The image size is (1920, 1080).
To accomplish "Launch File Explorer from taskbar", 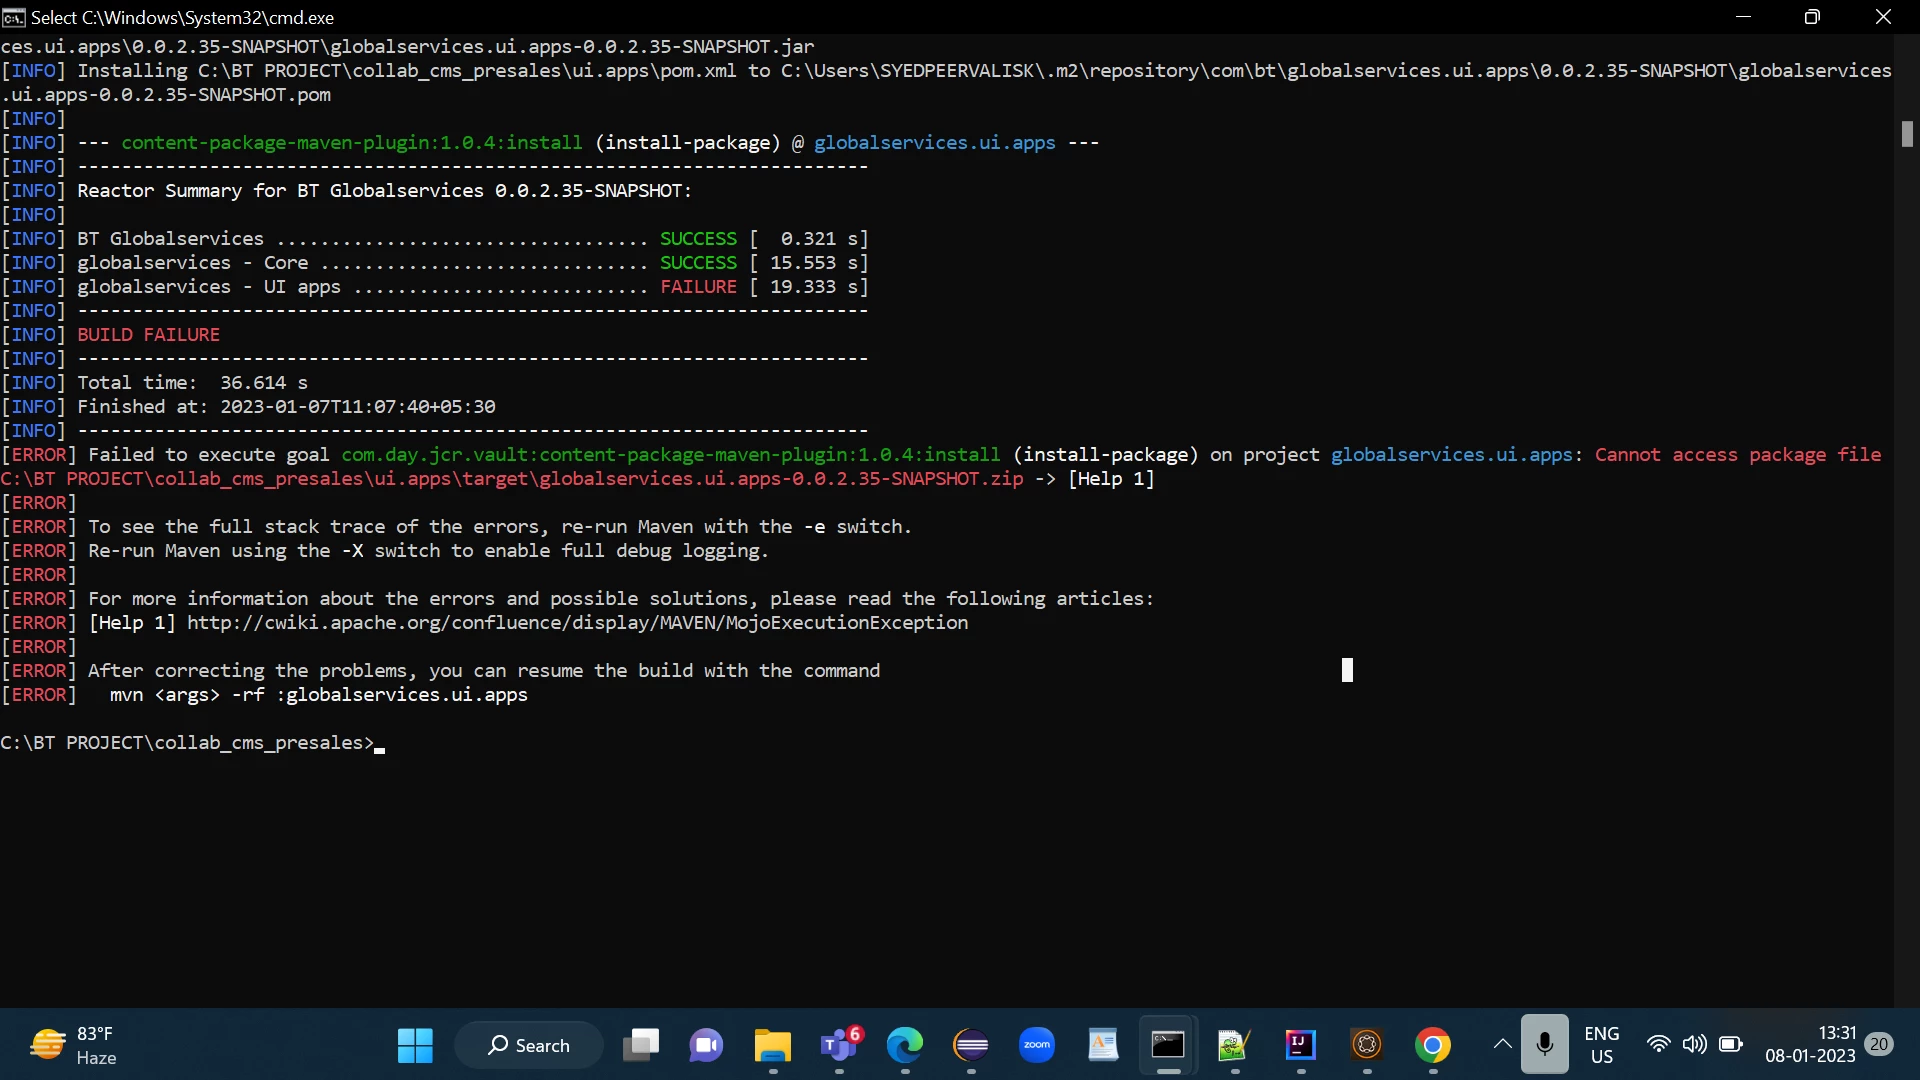I will (x=772, y=1046).
